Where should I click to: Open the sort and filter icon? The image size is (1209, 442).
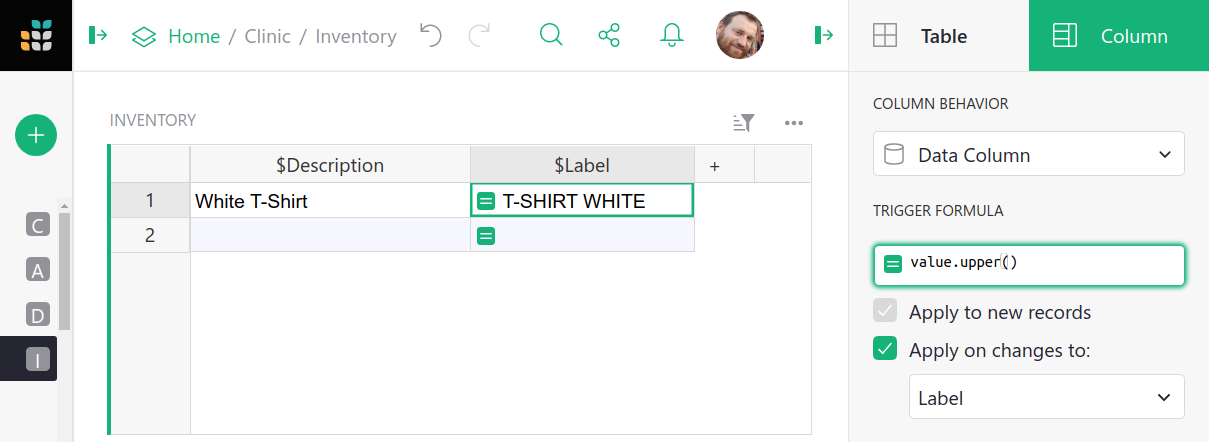click(743, 123)
